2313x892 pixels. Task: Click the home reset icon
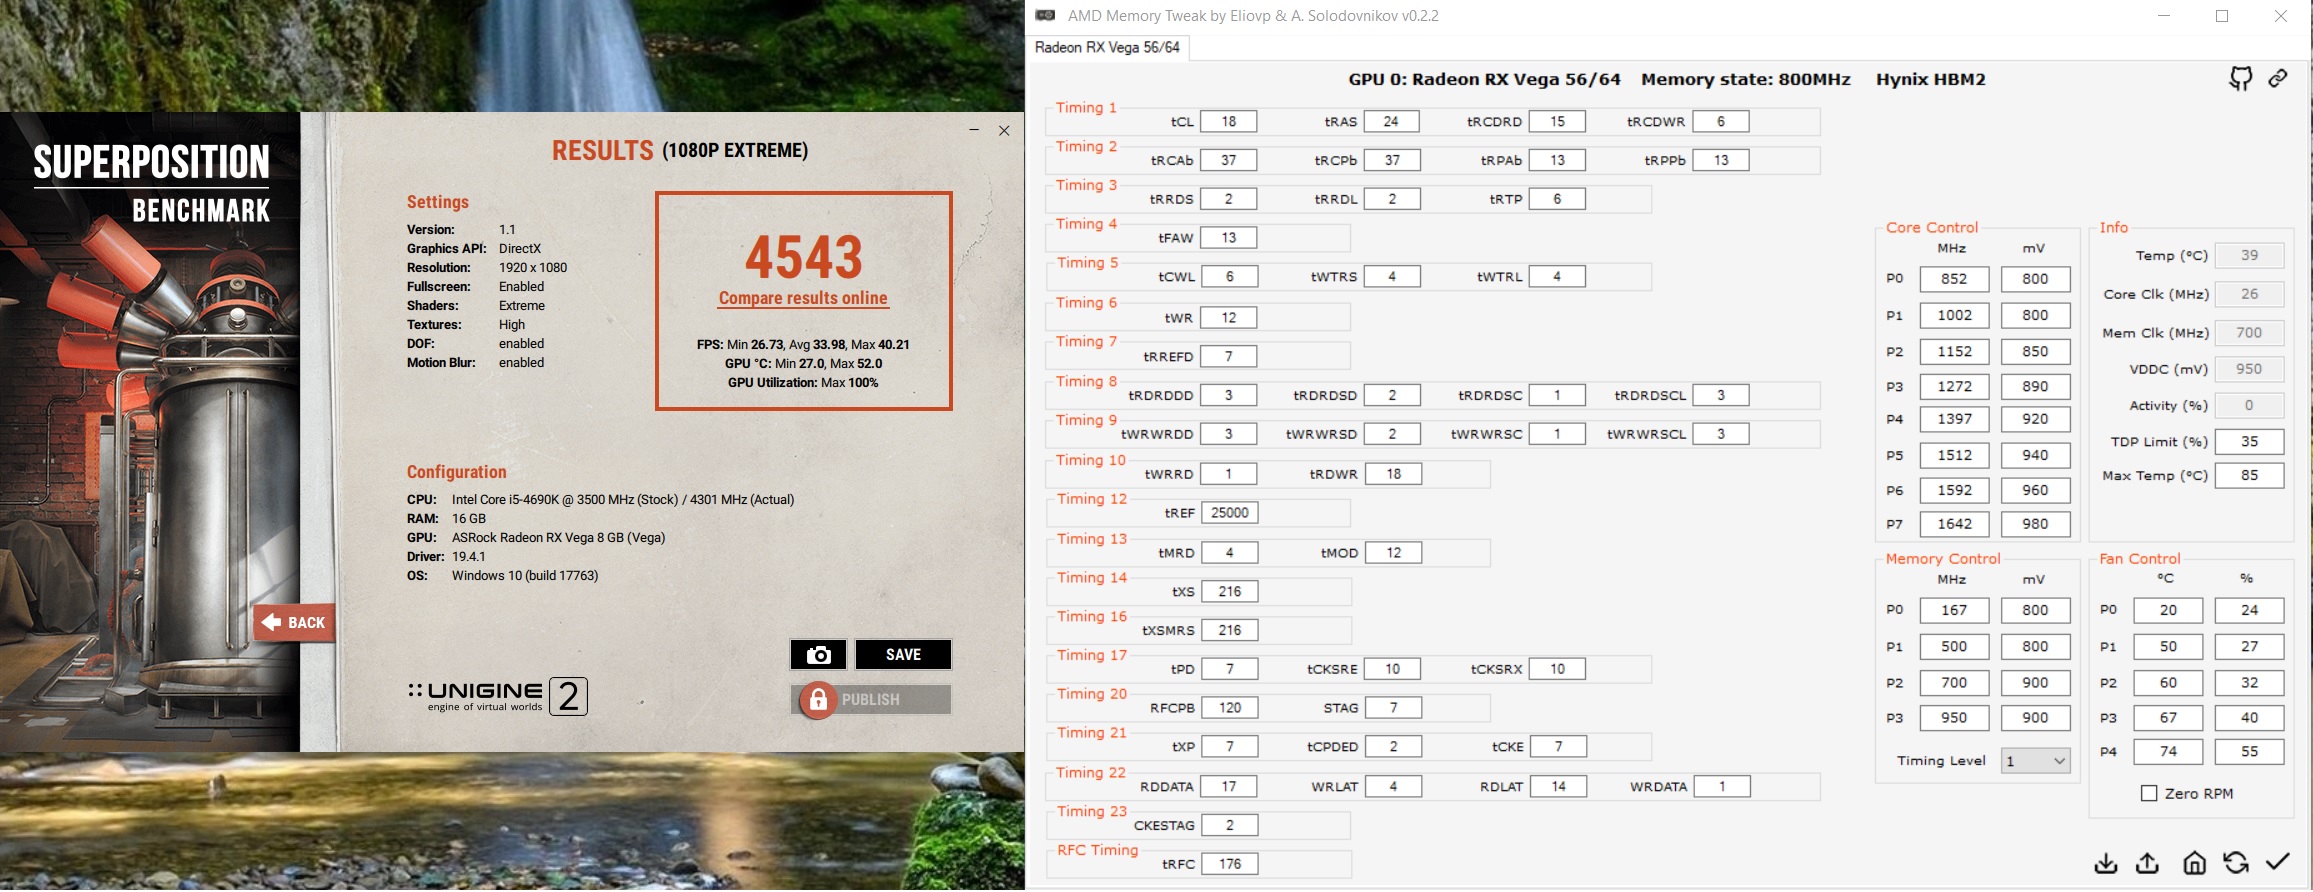pos(2194,863)
